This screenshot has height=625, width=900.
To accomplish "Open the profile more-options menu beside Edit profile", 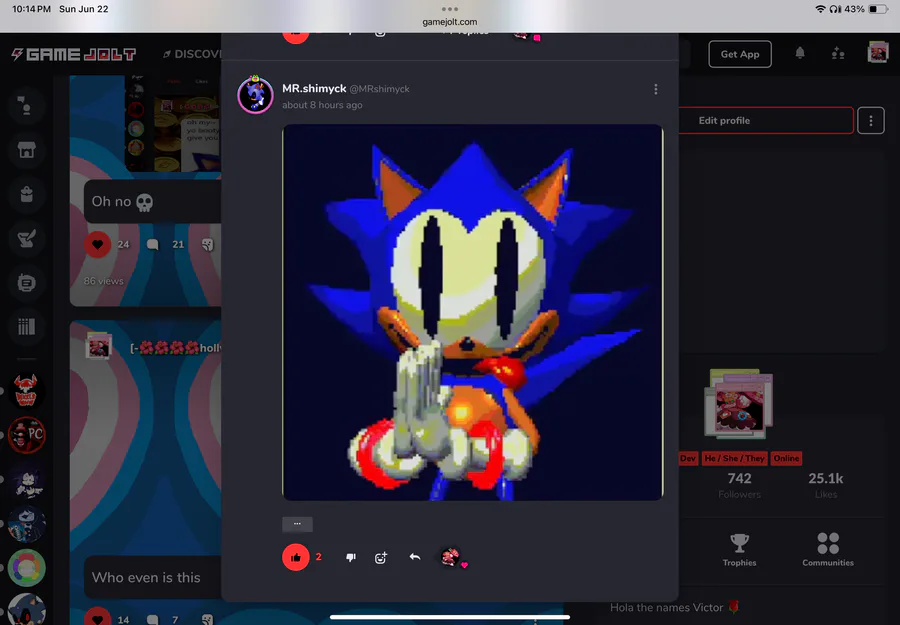I will point(871,121).
